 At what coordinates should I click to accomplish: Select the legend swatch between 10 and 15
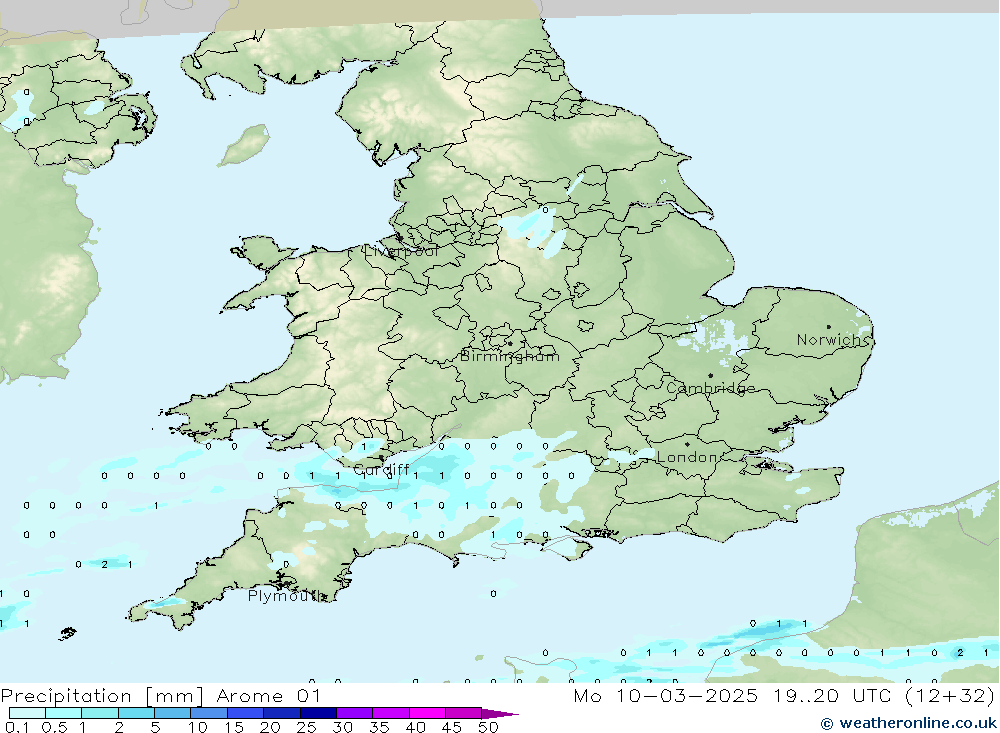[x=209, y=713]
